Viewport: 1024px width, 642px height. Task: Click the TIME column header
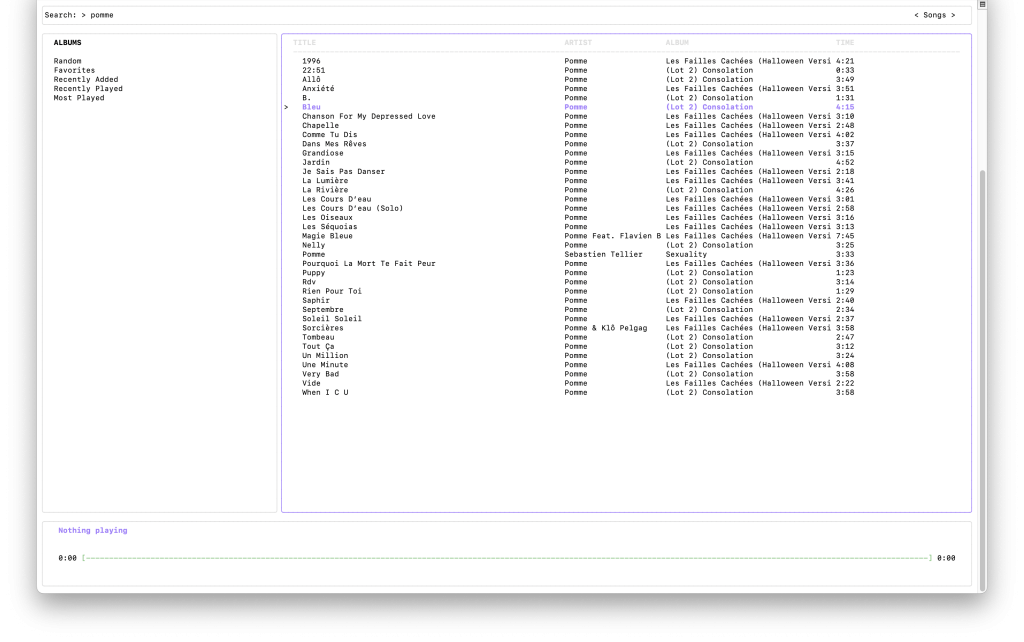coord(845,42)
